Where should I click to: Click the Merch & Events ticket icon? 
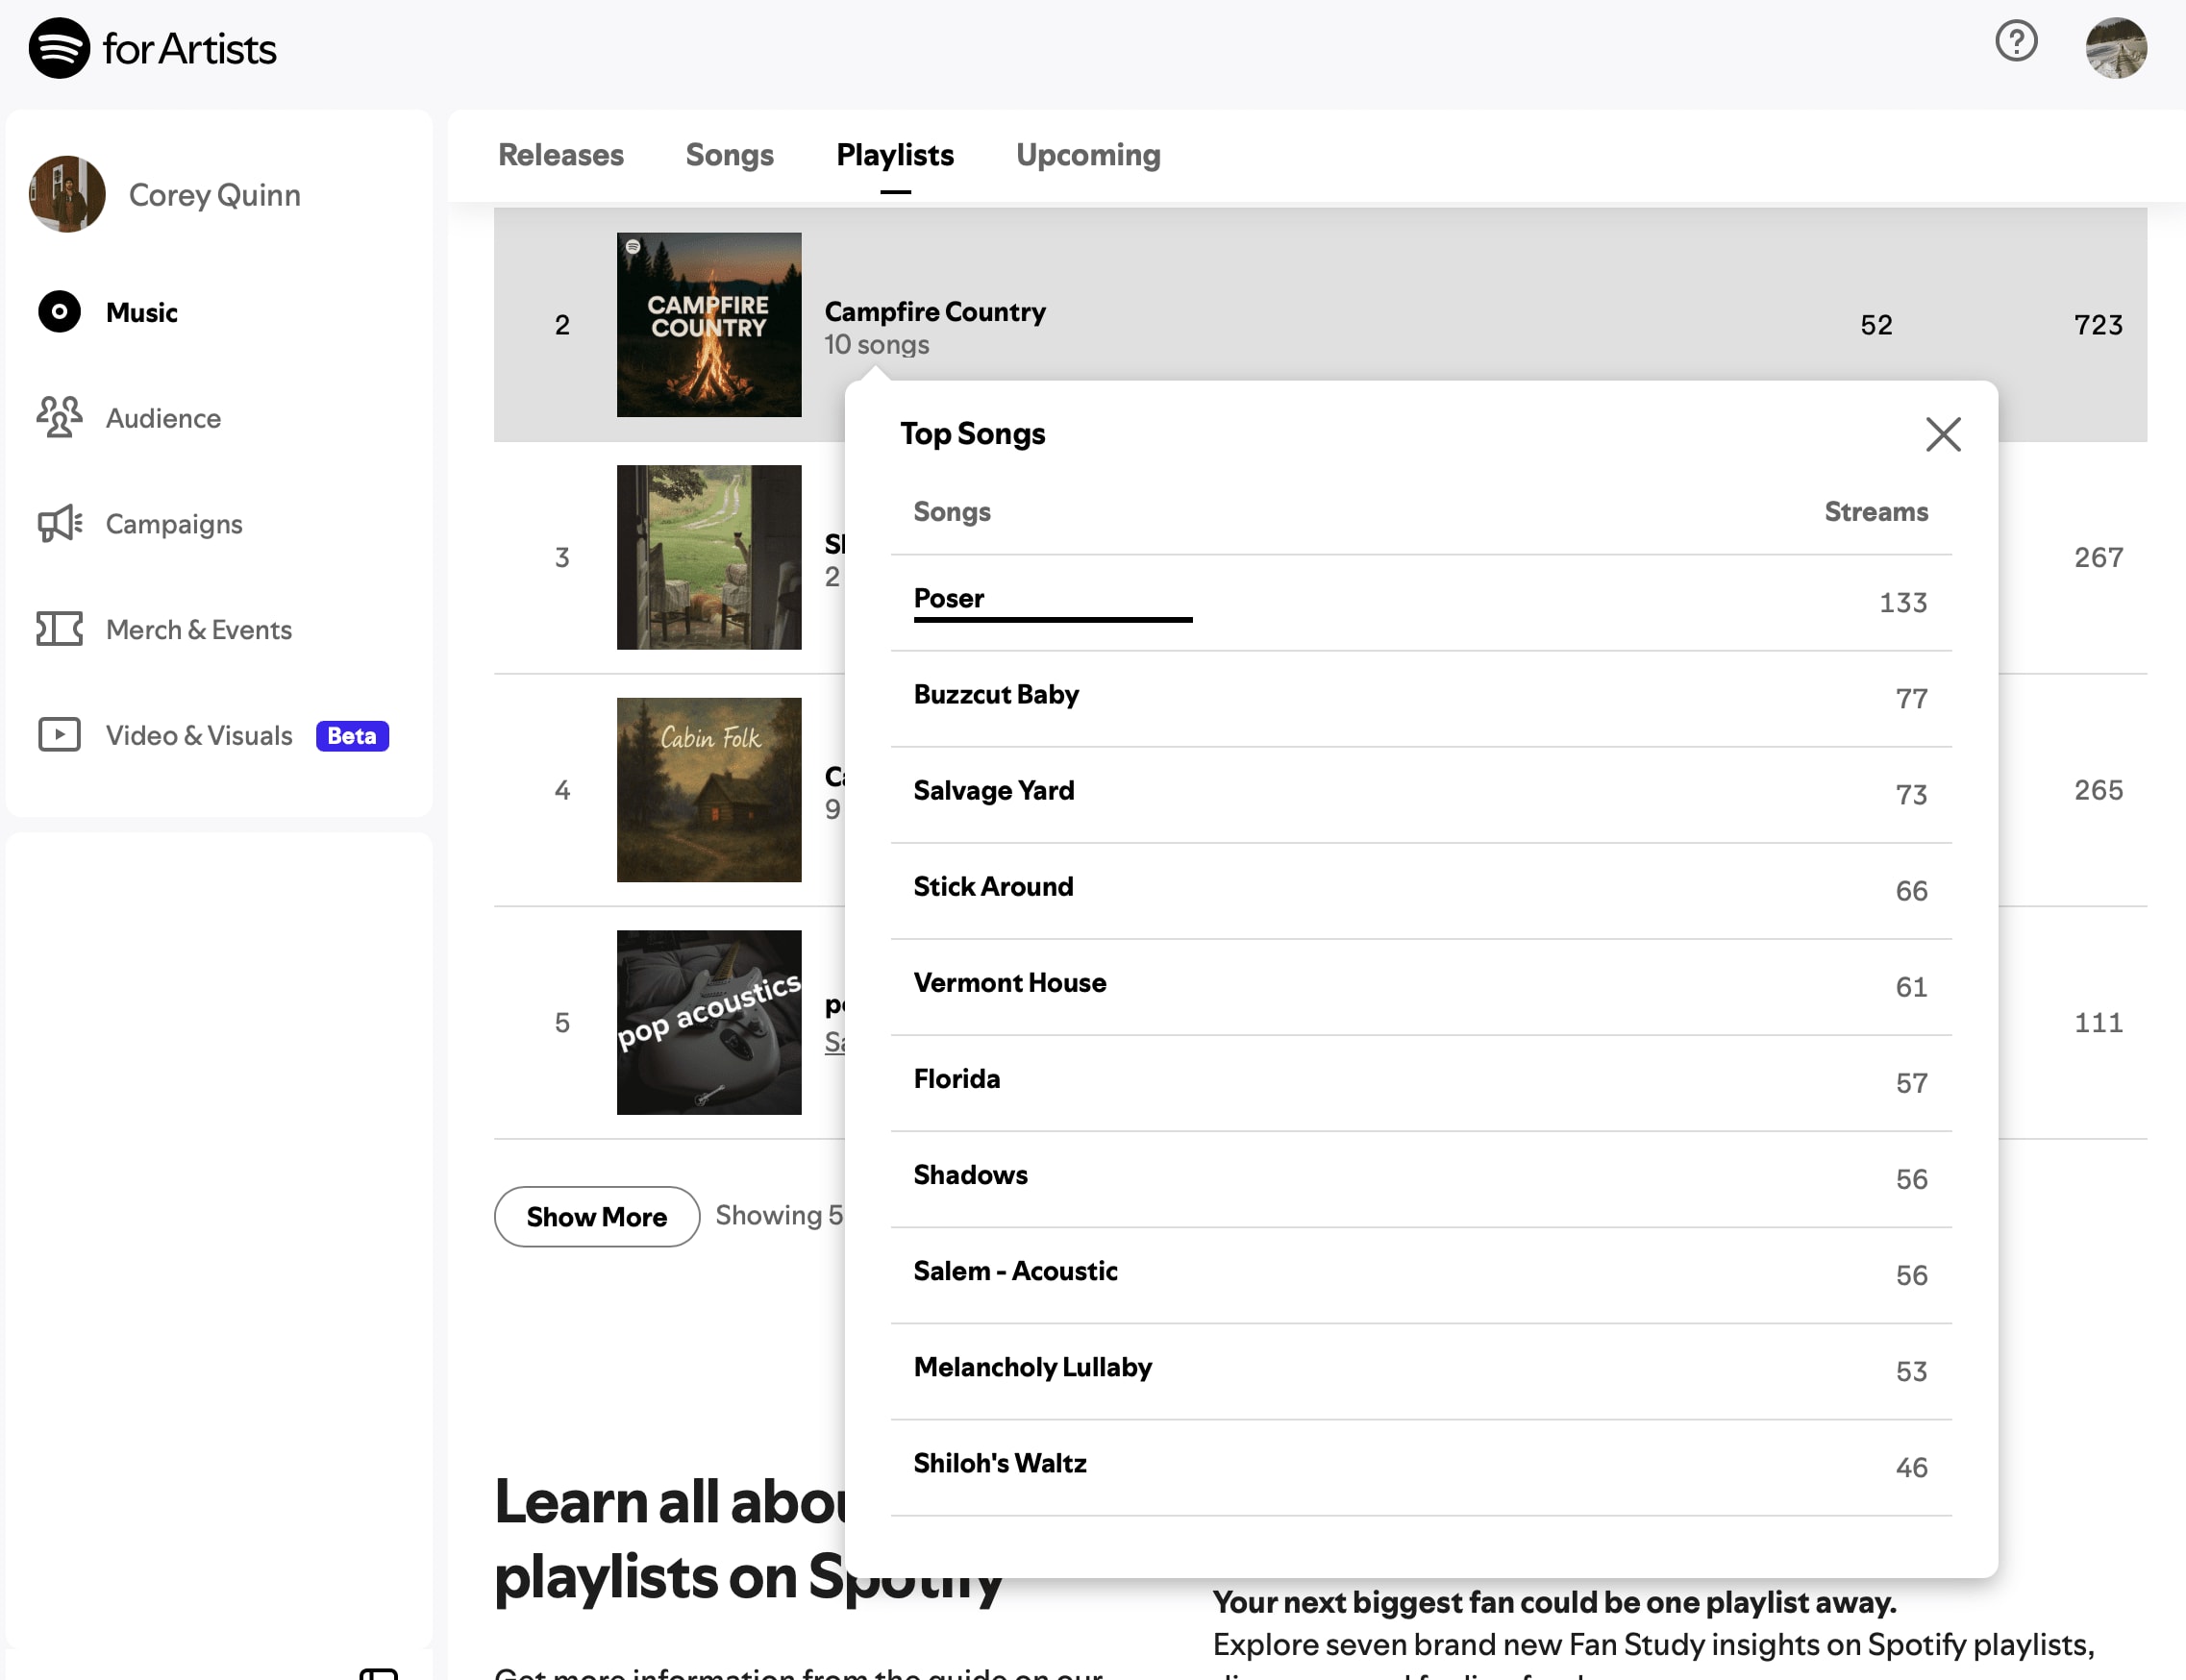click(x=59, y=629)
